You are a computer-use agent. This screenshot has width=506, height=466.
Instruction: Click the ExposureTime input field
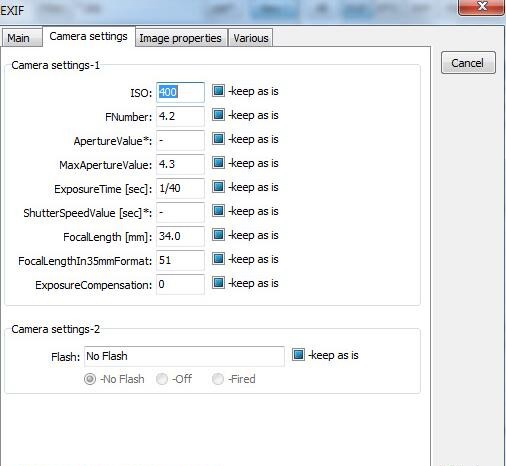180,188
